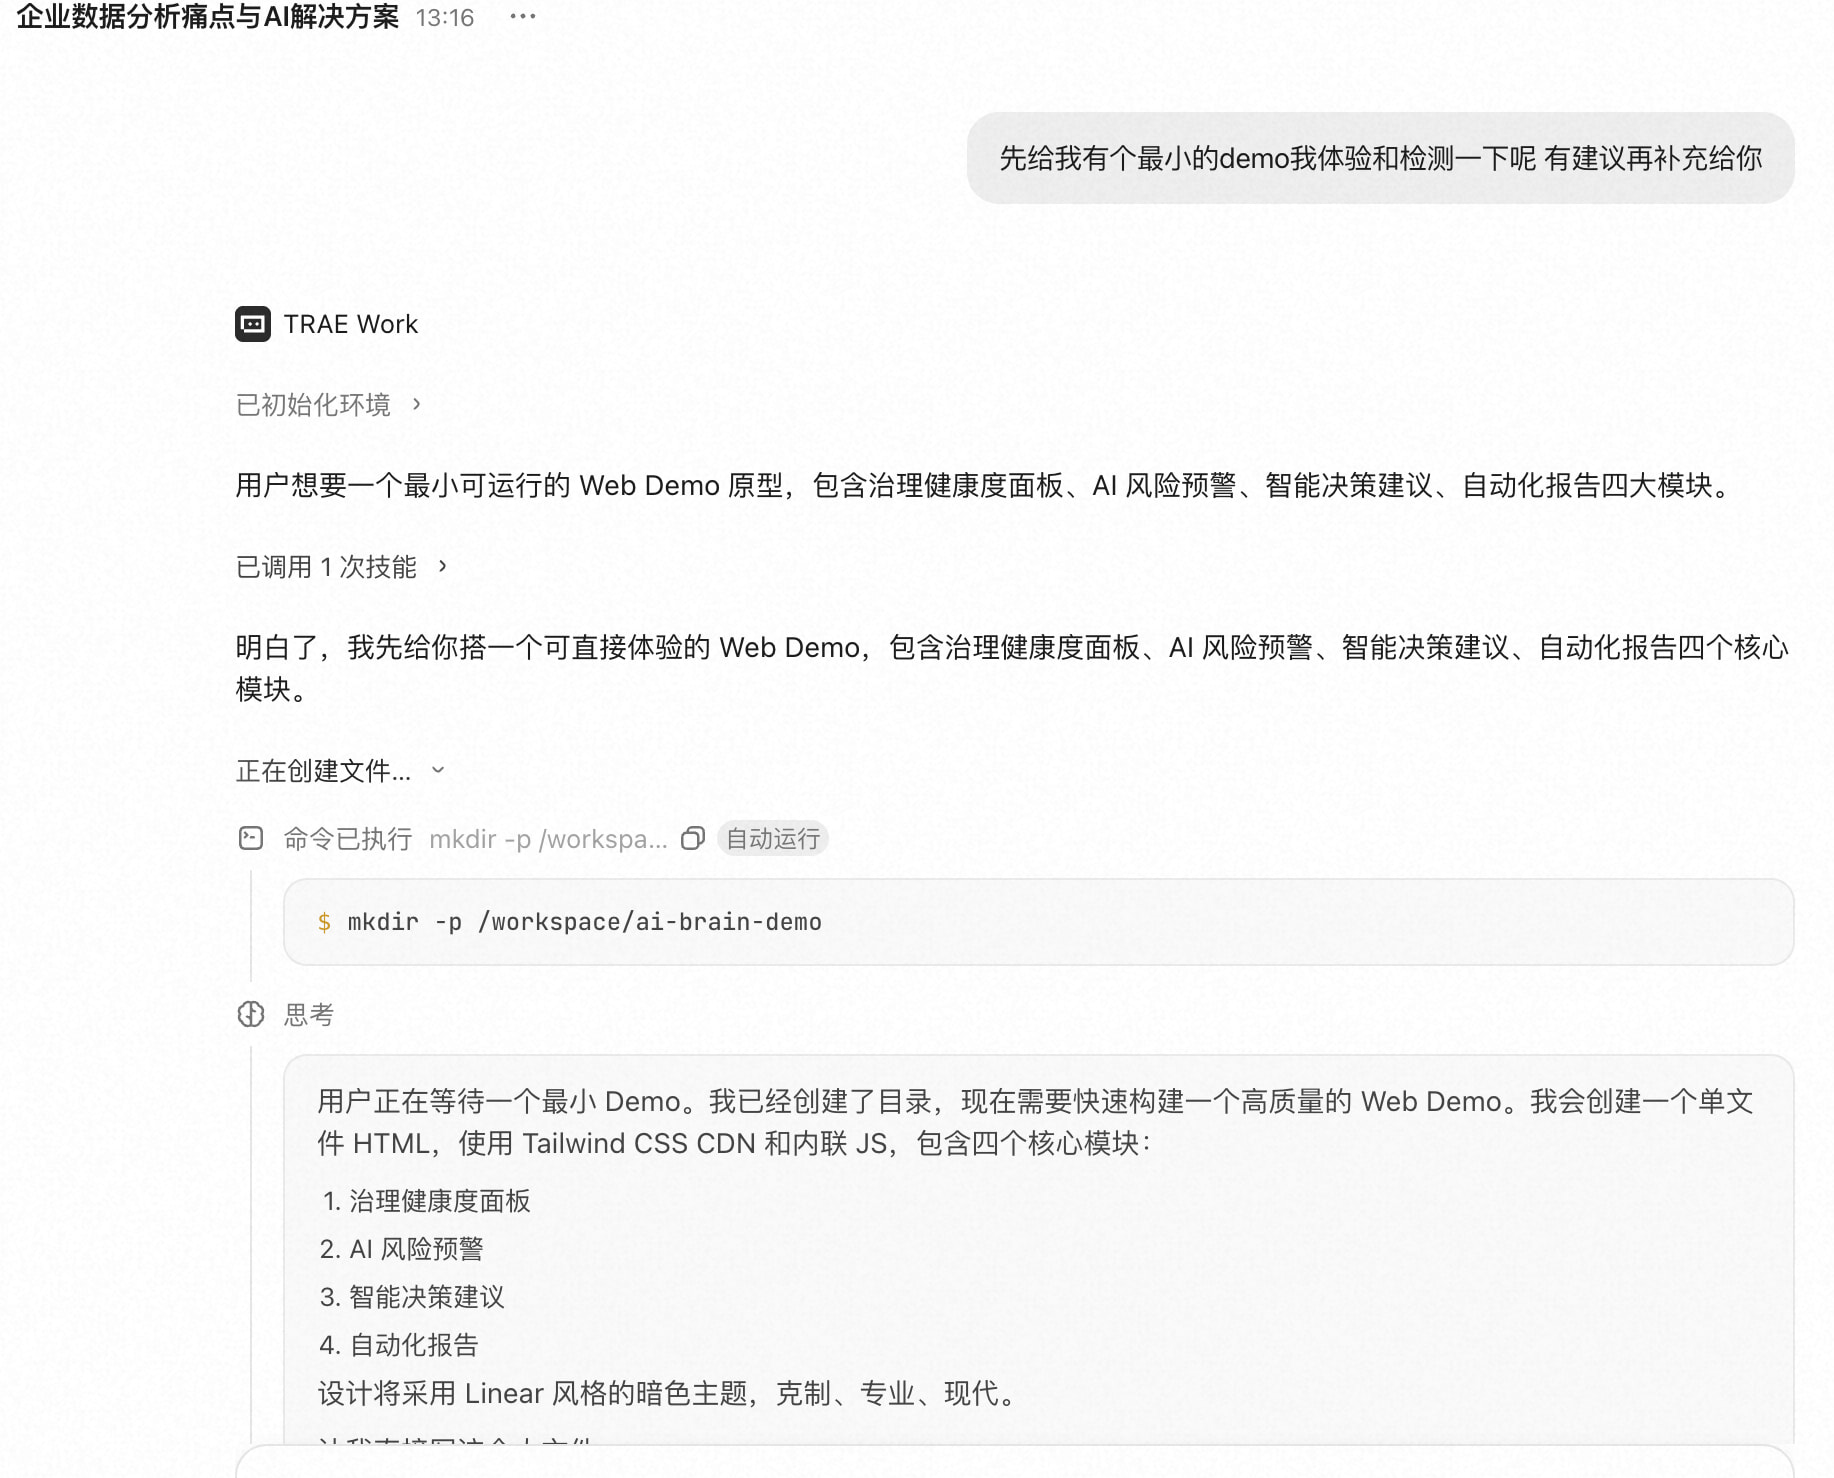Click the truncated command text mkdir -p /workspa...
This screenshot has height=1478, width=1834.
[548, 838]
